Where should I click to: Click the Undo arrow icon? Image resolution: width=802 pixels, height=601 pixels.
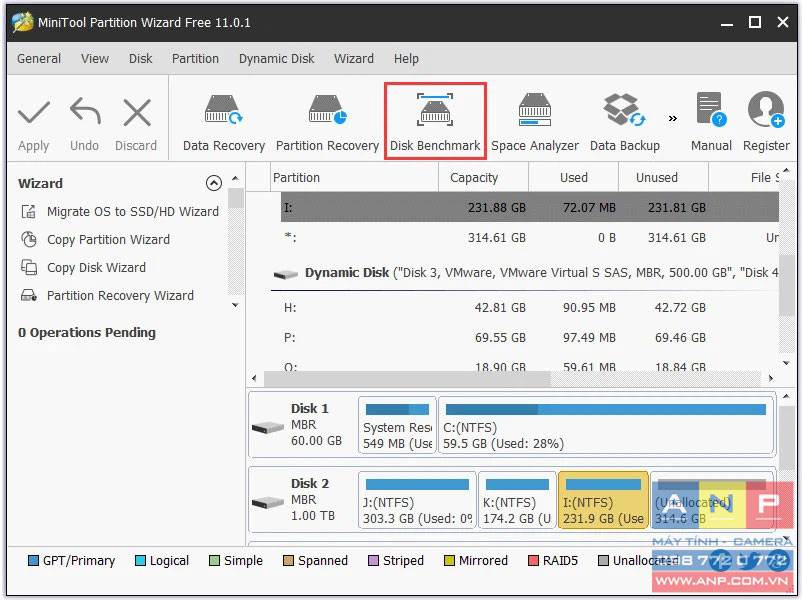[85, 111]
